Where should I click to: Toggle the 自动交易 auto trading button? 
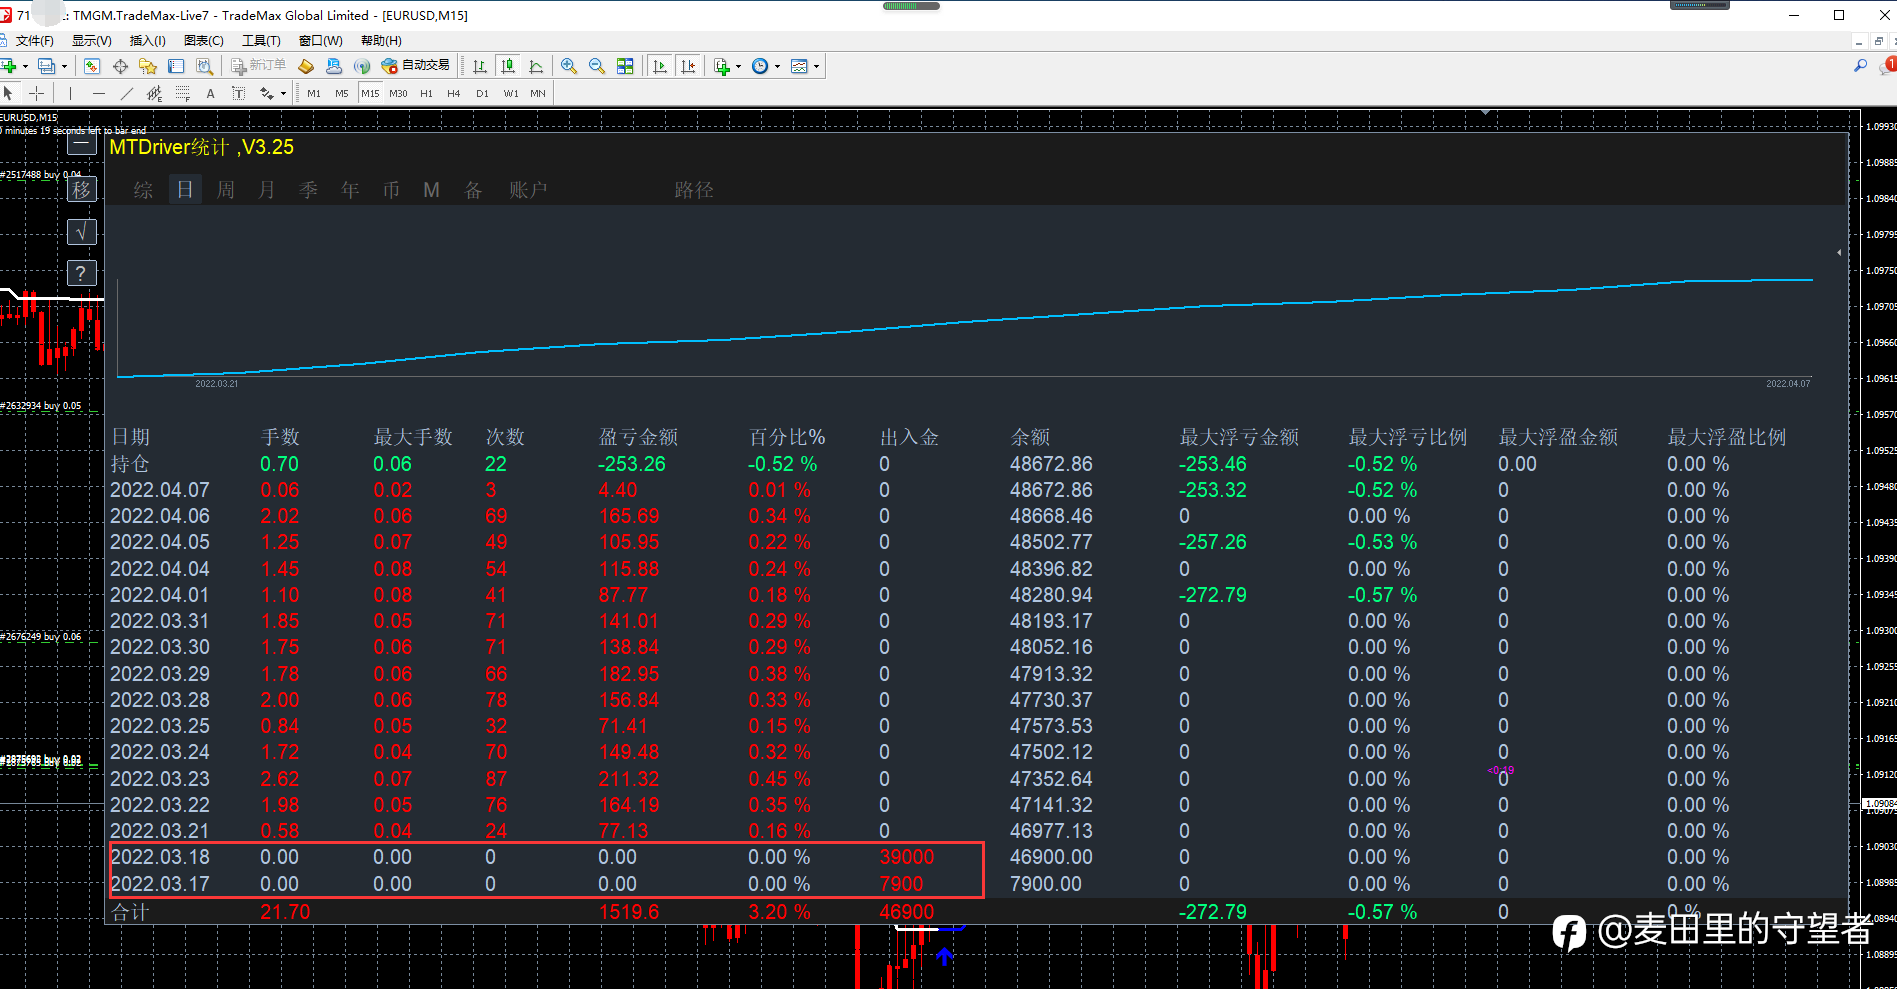click(x=416, y=66)
